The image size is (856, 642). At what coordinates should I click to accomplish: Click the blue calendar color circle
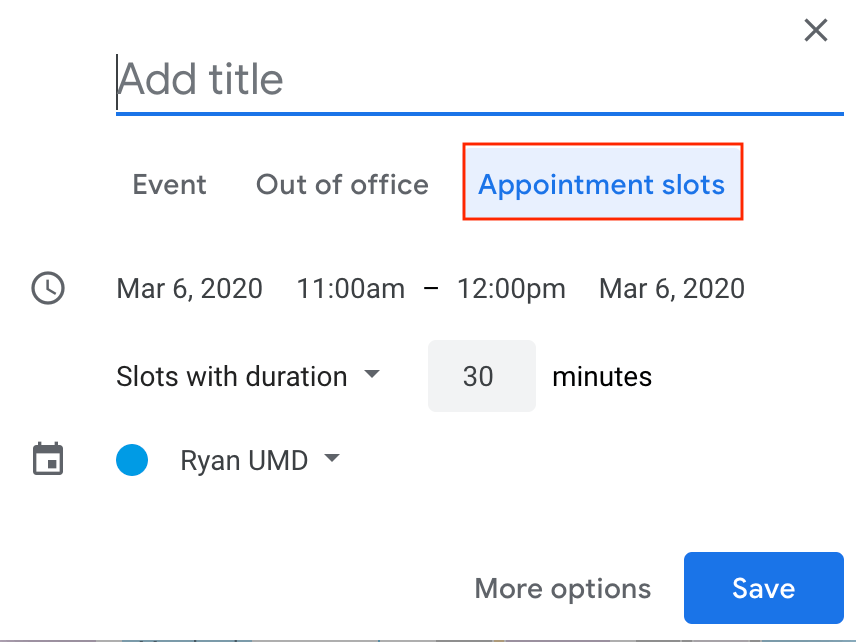(x=132, y=460)
